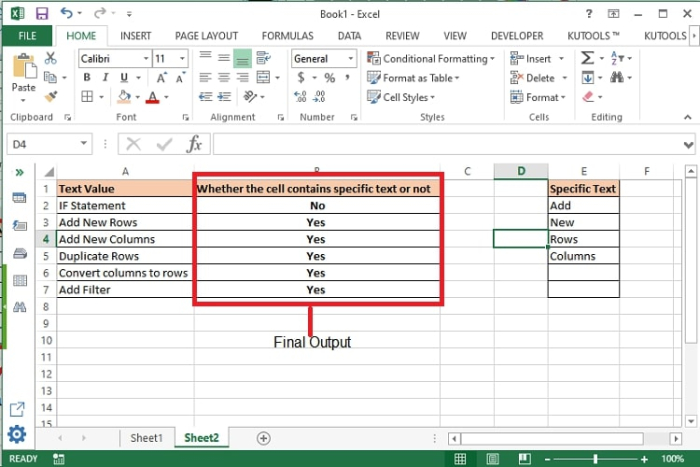
Task: Expand the formula bar chevron
Action: 688,145
